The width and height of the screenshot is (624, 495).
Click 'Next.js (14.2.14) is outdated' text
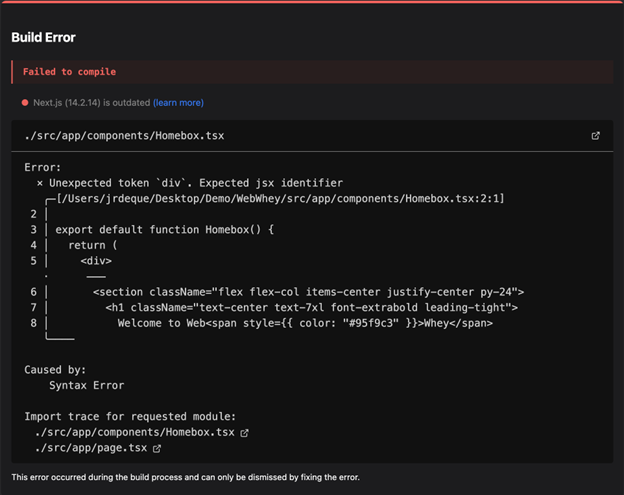pos(92,103)
